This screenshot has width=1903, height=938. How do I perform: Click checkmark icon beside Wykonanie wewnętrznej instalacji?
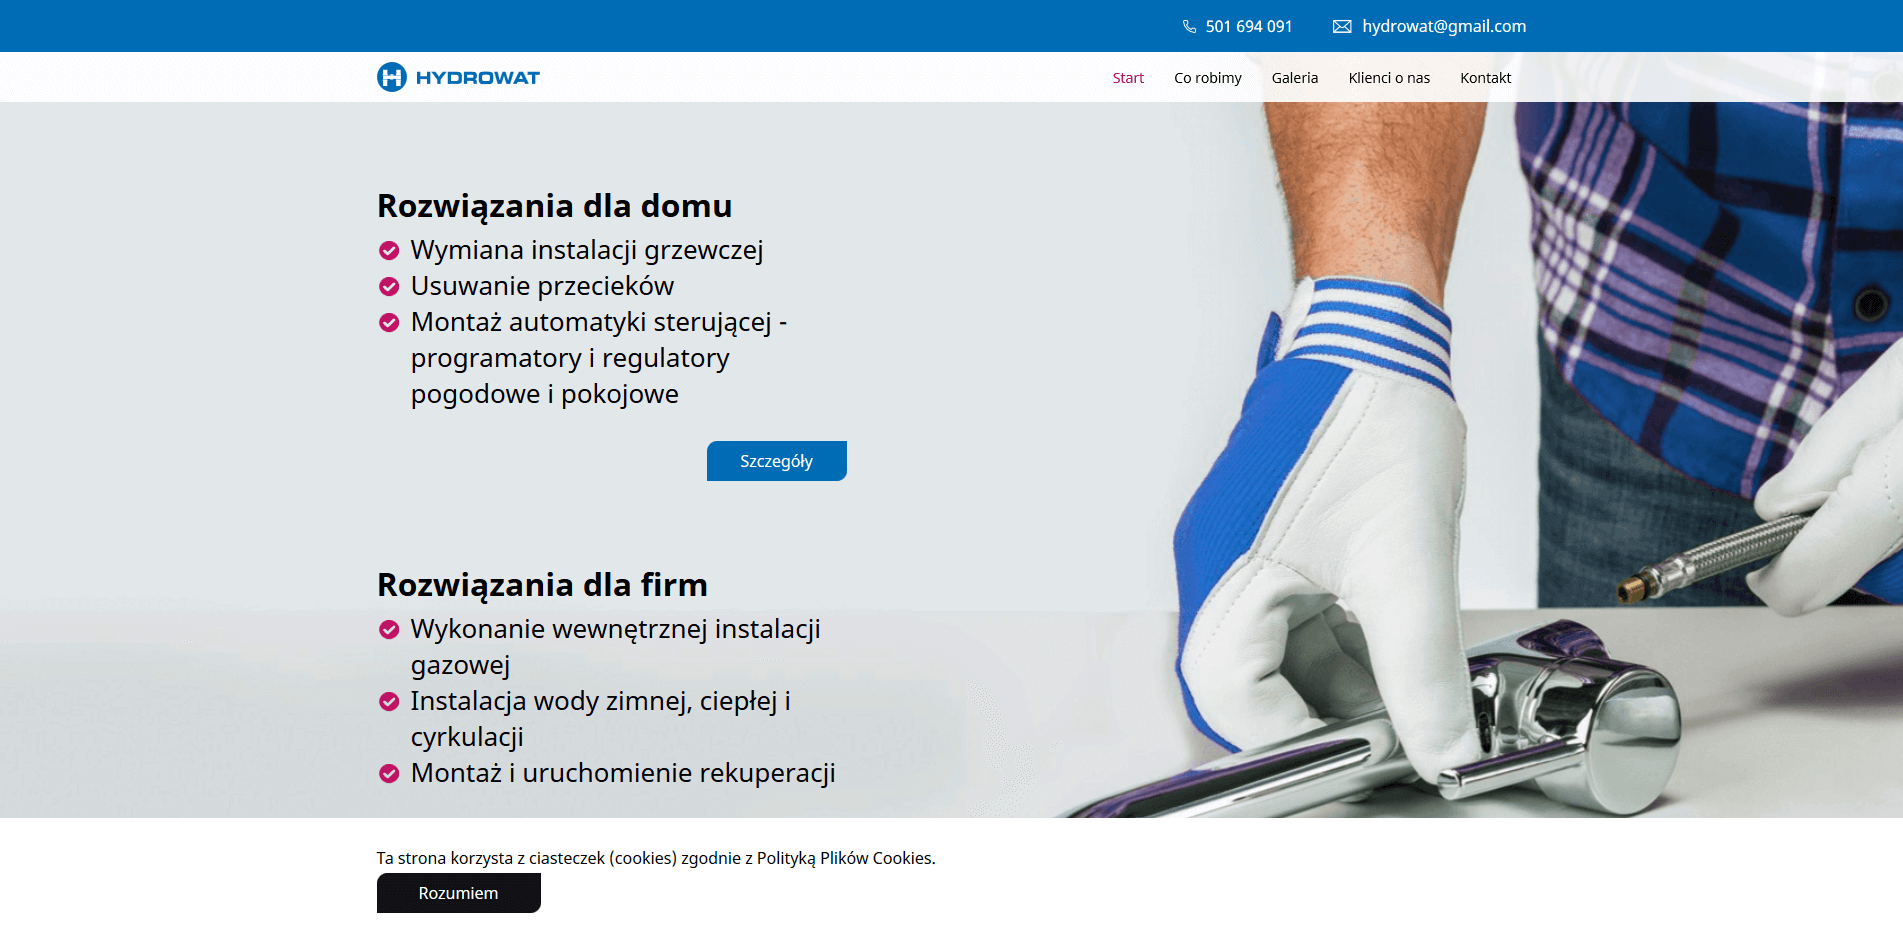(x=389, y=630)
